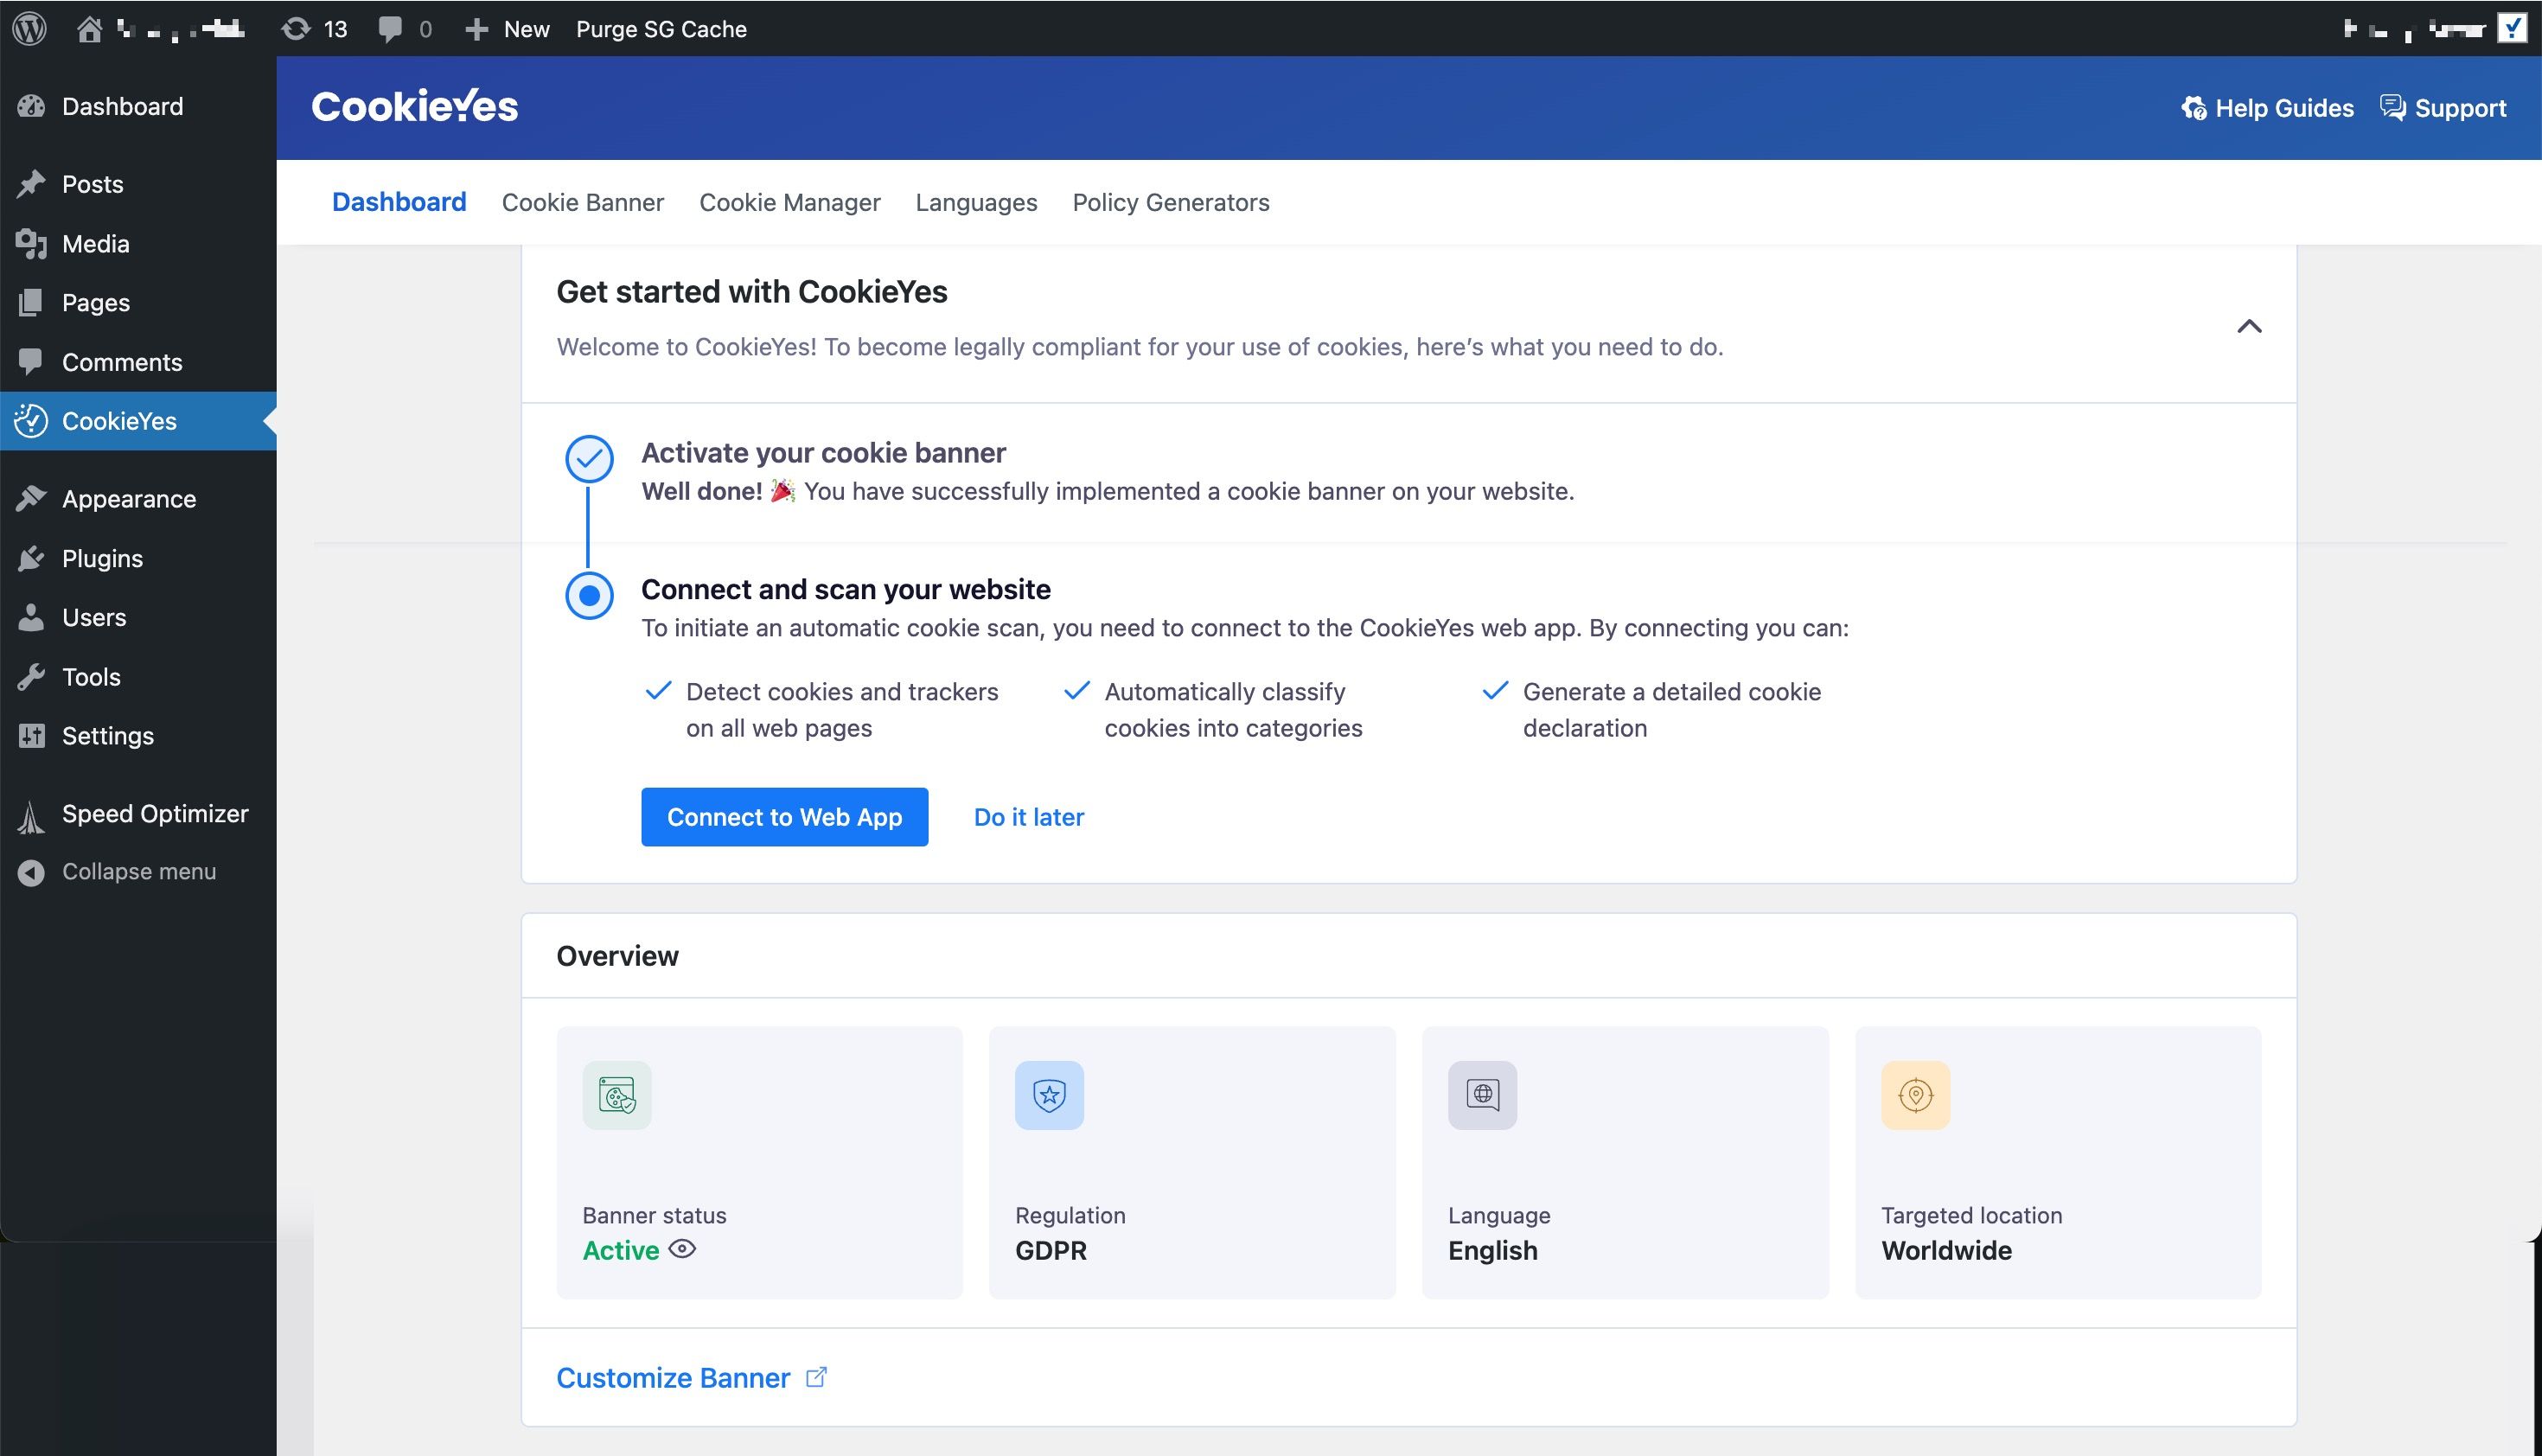This screenshot has height=1456, width=2542.
Task: Click Connect to Web App button
Action: (x=784, y=817)
